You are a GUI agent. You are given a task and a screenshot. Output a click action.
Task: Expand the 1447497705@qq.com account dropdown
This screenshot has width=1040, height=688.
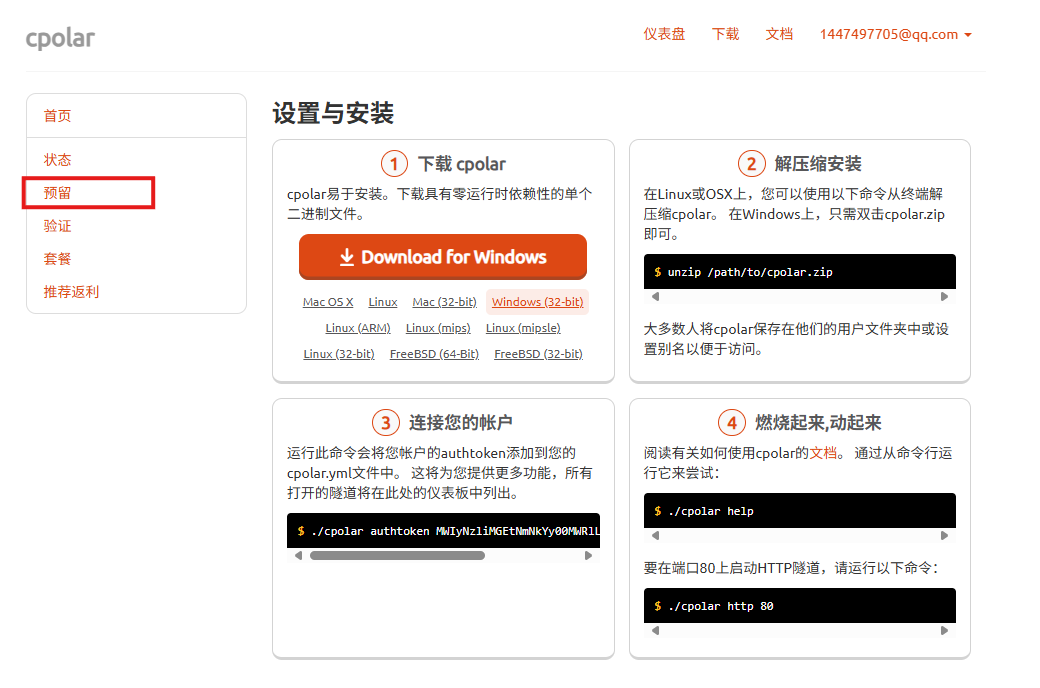[x=895, y=34]
